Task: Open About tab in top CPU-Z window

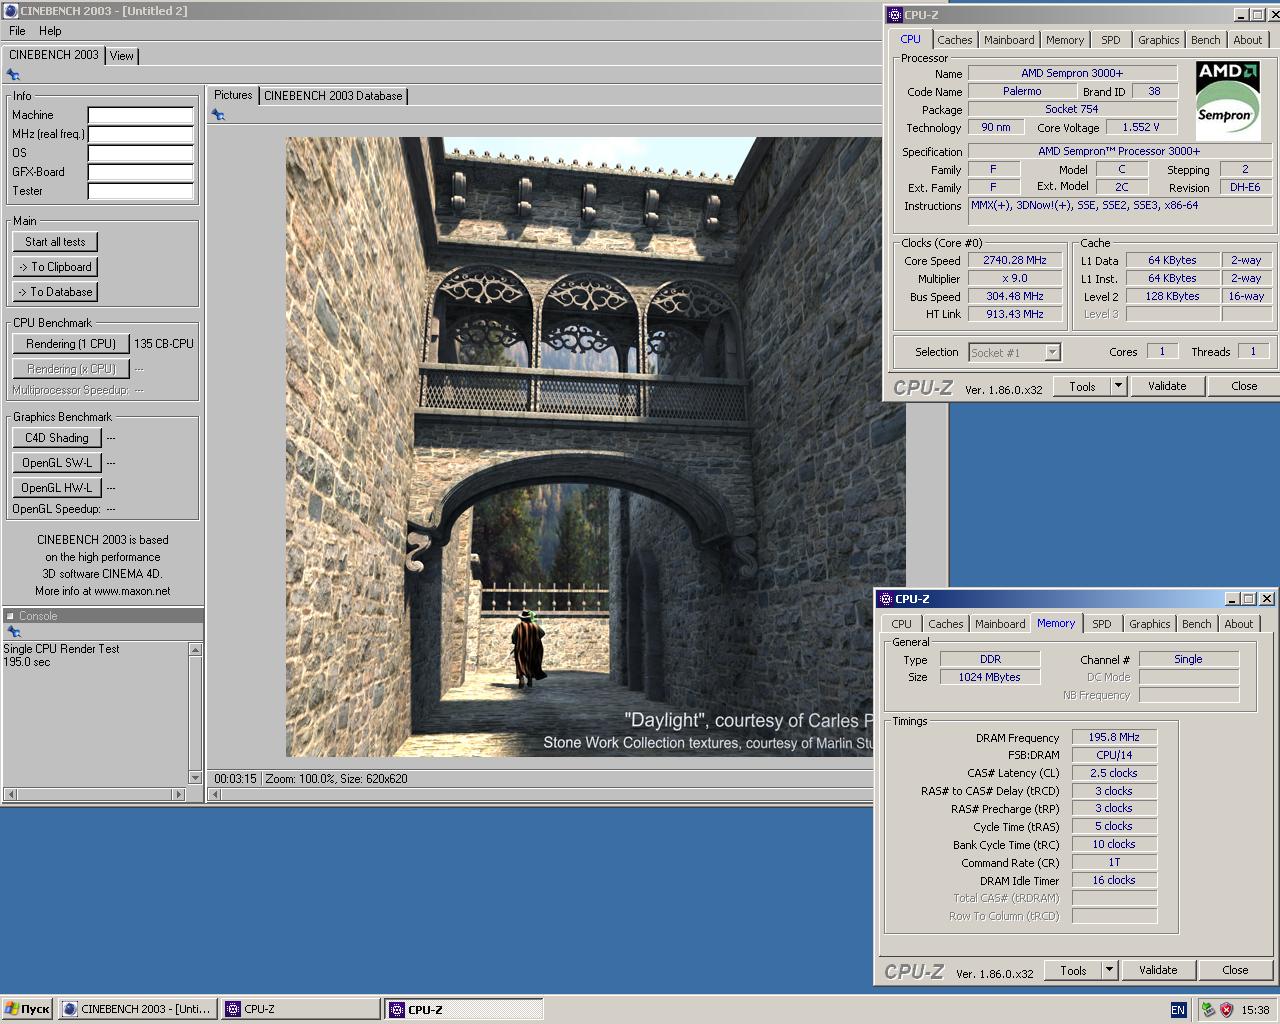Action: [1247, 40]
